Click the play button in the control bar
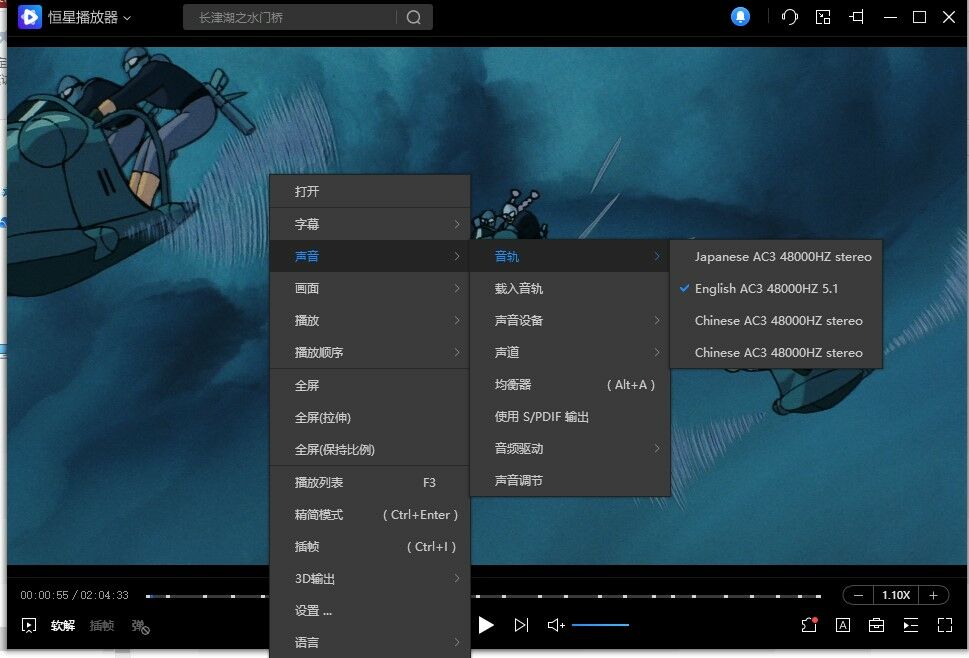969x658 pixels. point(486,625)
